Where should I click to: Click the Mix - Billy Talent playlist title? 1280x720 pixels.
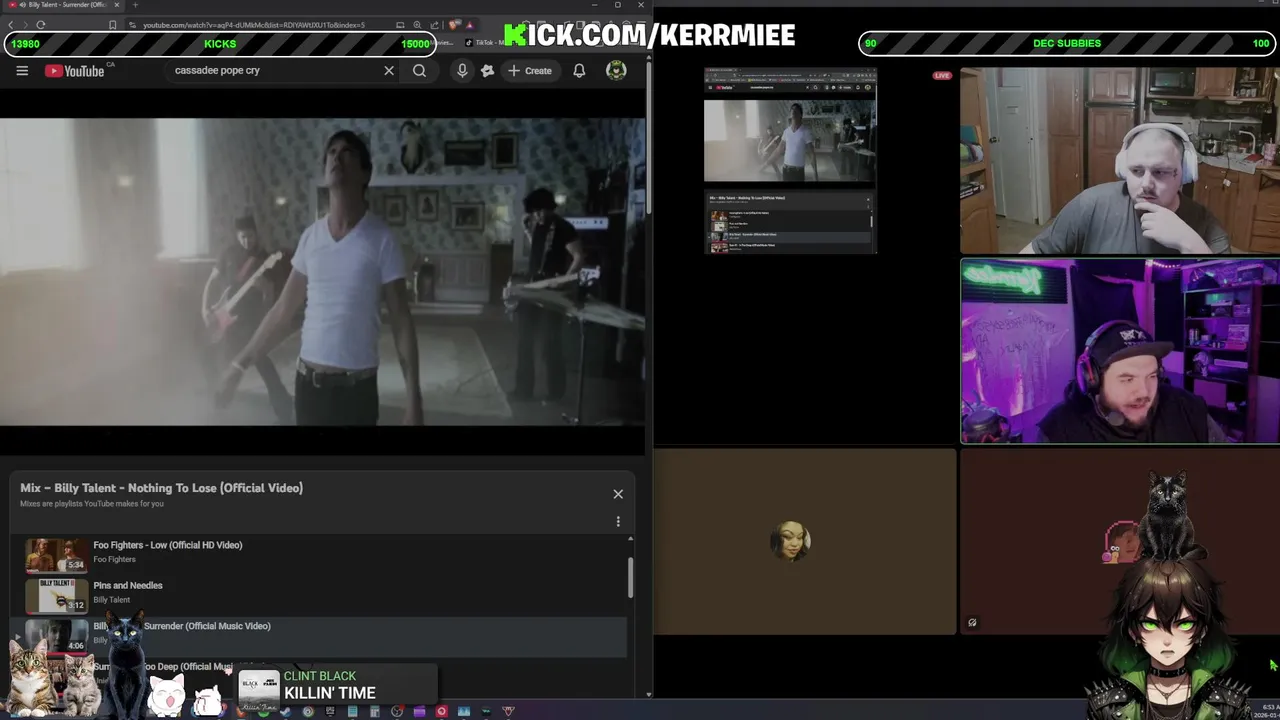click(161, 488)
